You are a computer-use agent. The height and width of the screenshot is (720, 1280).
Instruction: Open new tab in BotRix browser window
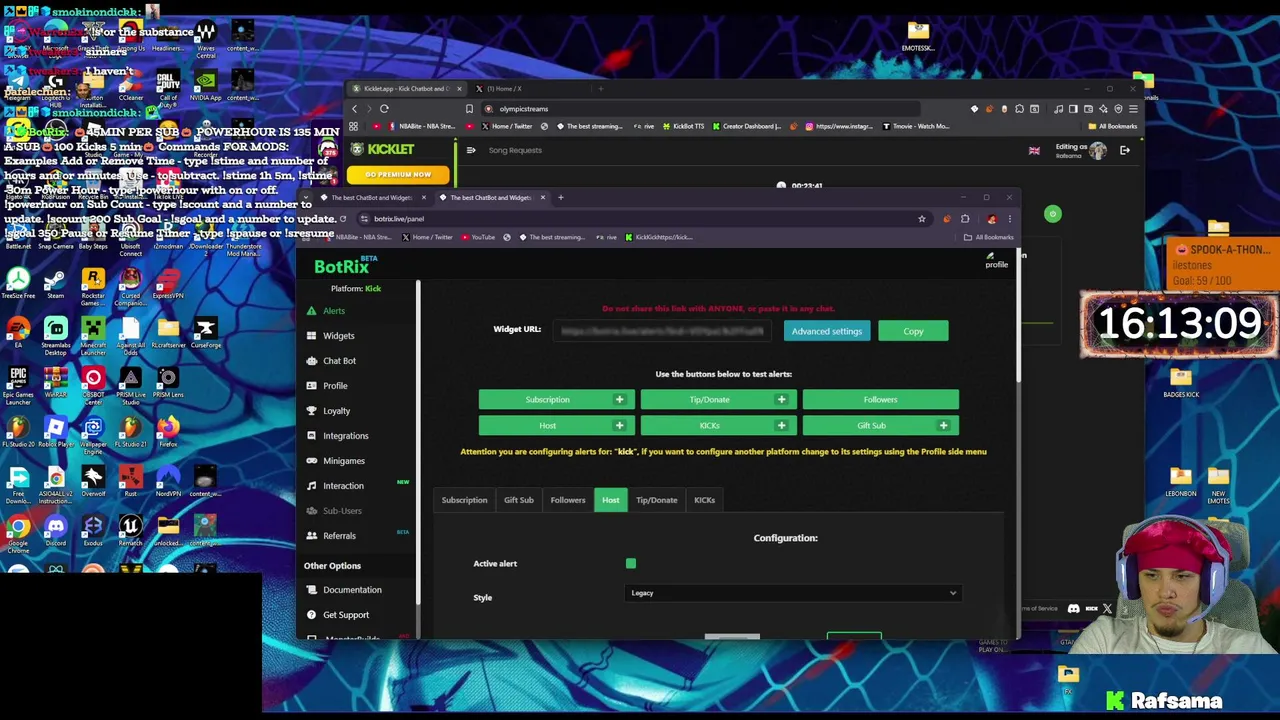click(x=560, y=198)
